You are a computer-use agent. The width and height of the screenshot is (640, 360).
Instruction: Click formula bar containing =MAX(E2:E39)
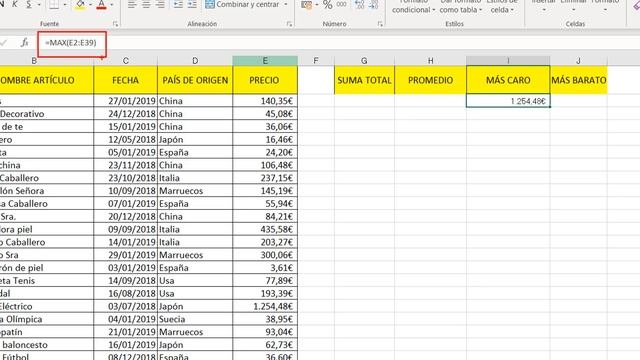[x=339, y=43]
